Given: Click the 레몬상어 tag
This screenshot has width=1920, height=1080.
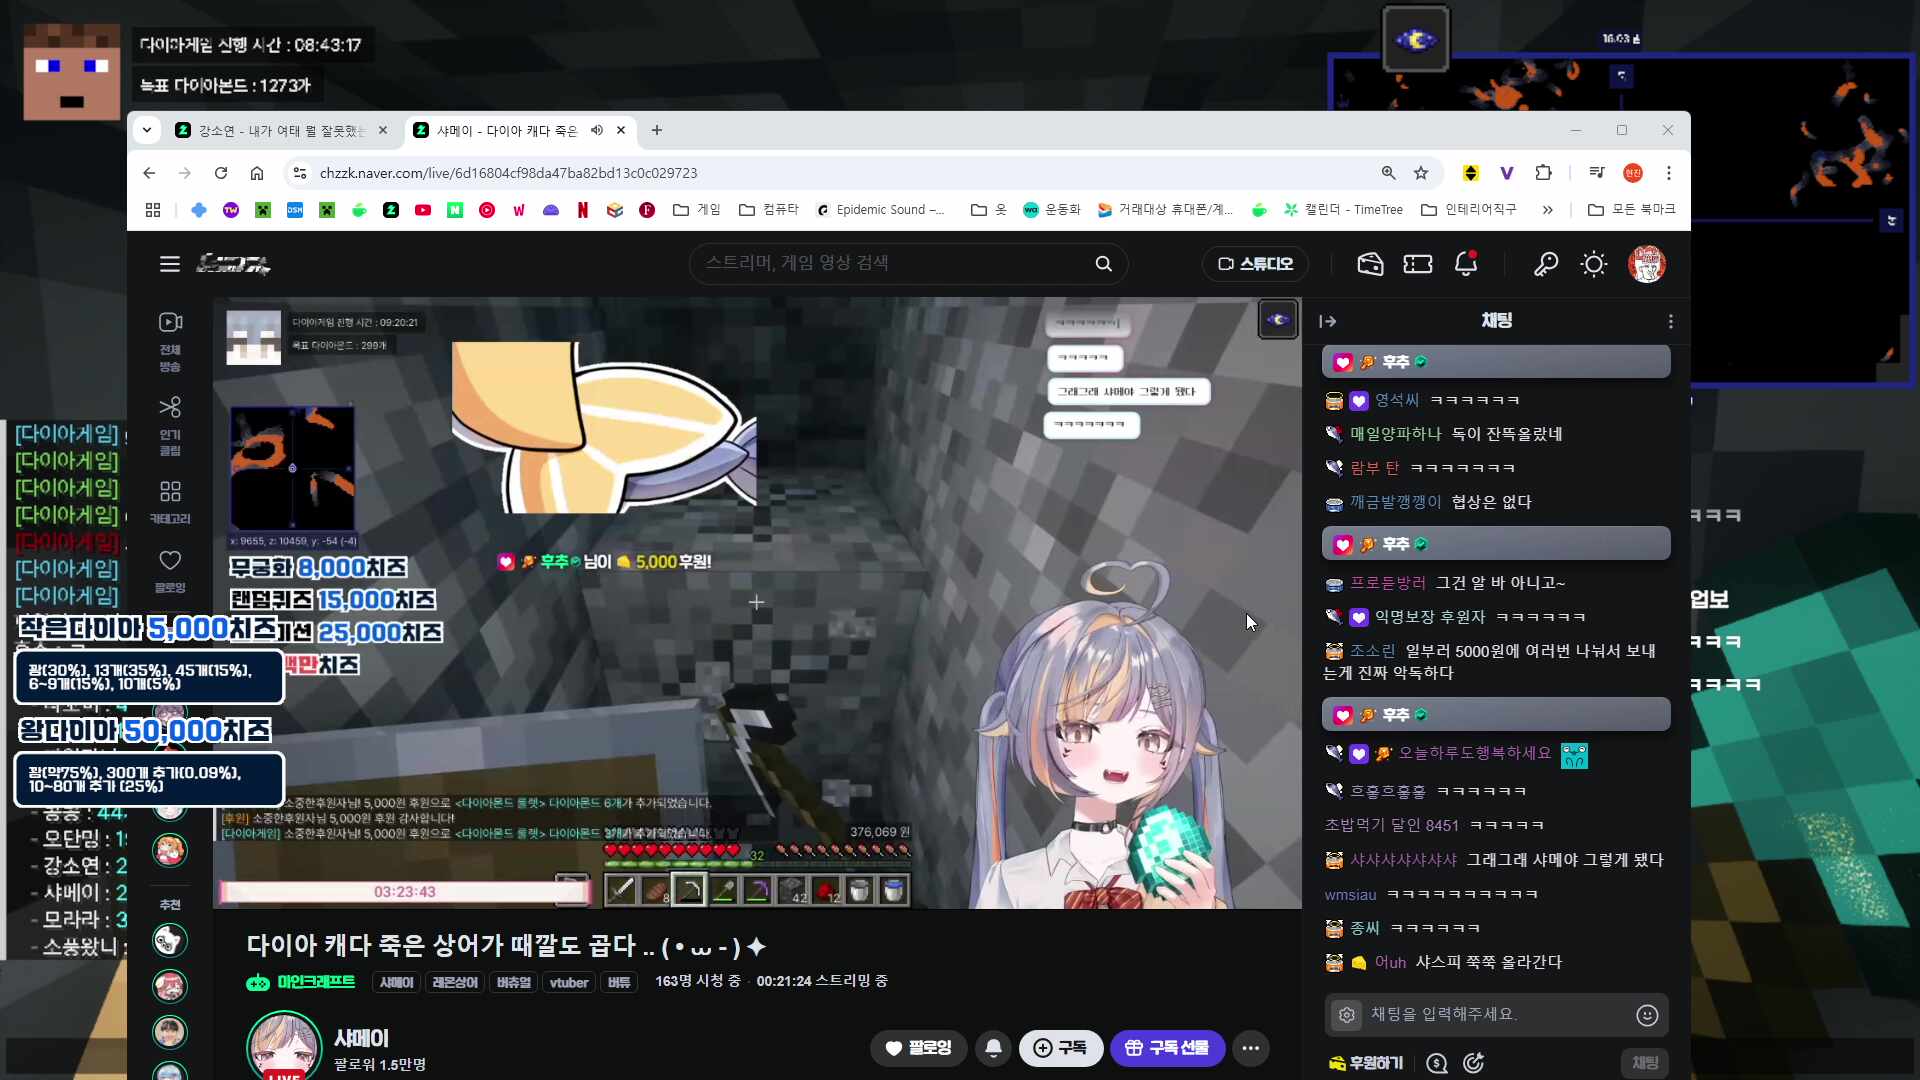Looking at the screenshot, I should pos(454,982).
